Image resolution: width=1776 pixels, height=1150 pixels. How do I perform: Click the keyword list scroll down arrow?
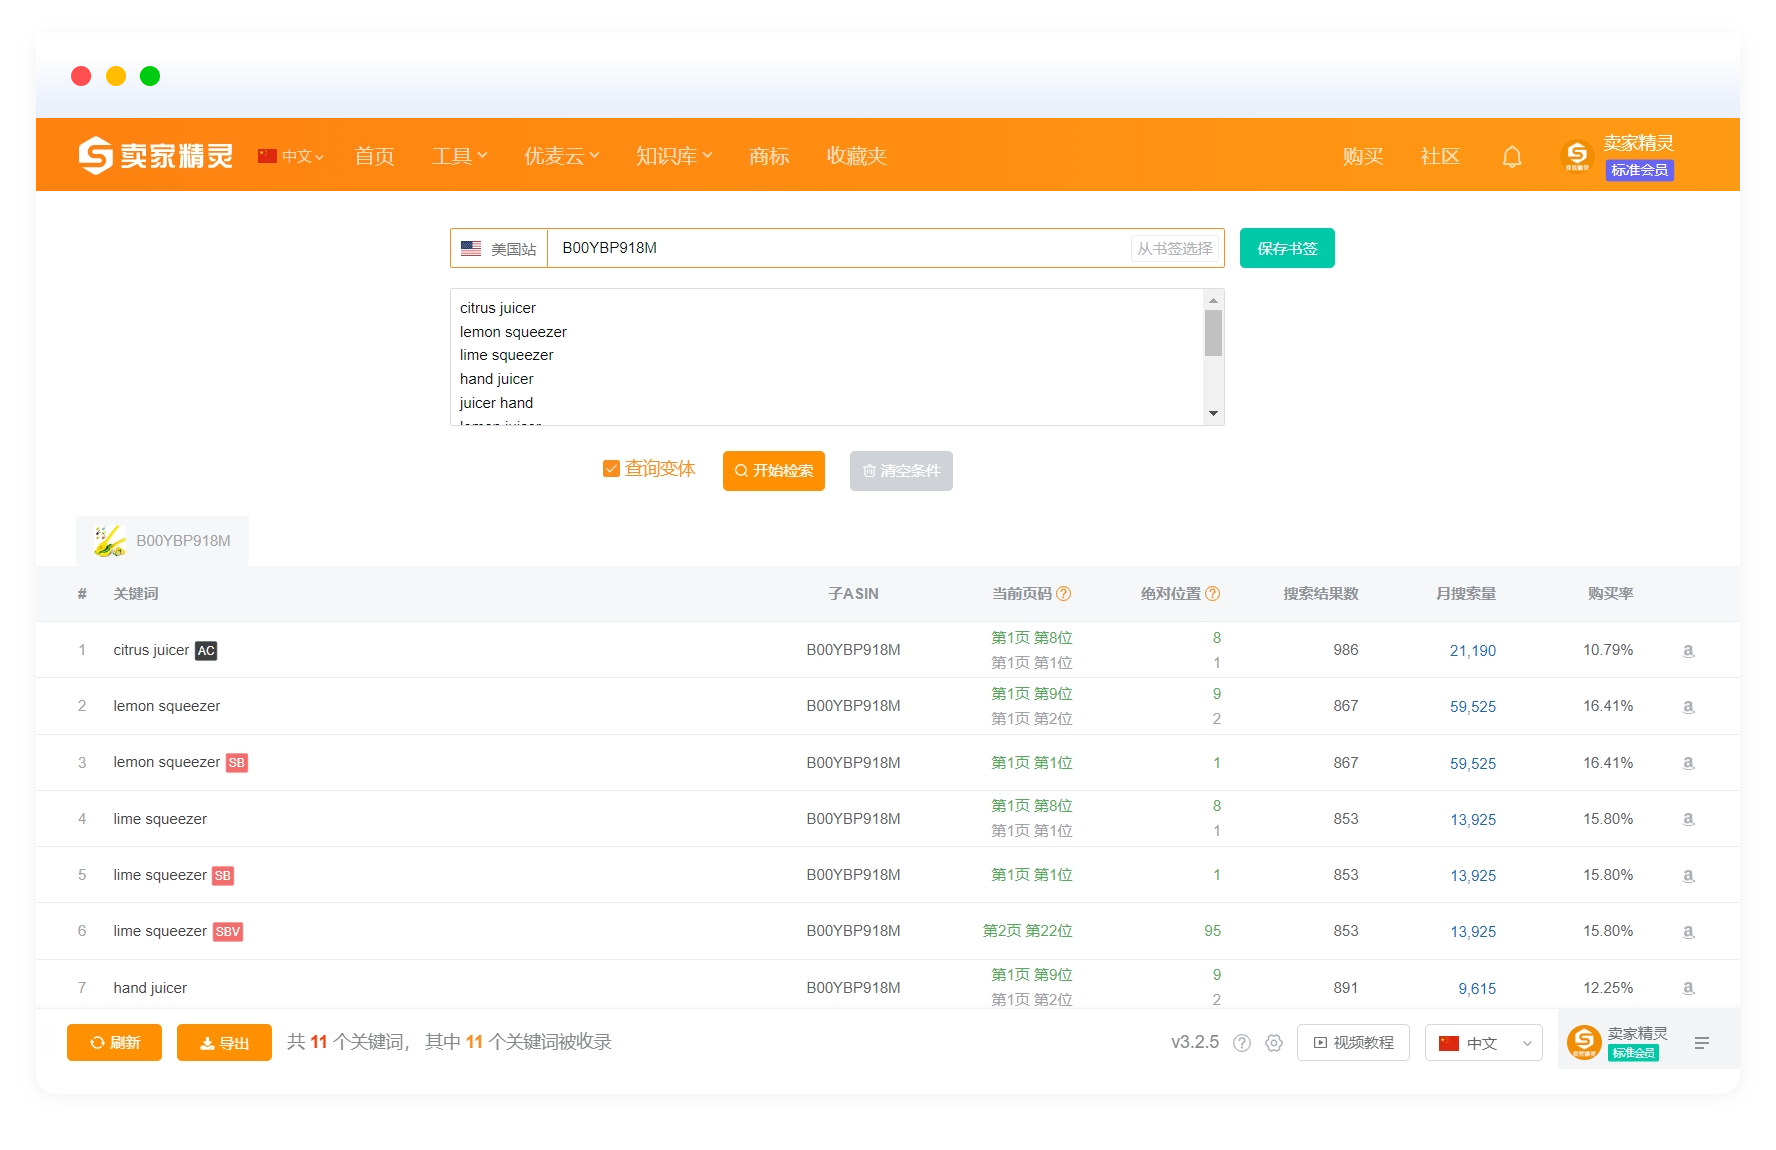coord(1213,413)
